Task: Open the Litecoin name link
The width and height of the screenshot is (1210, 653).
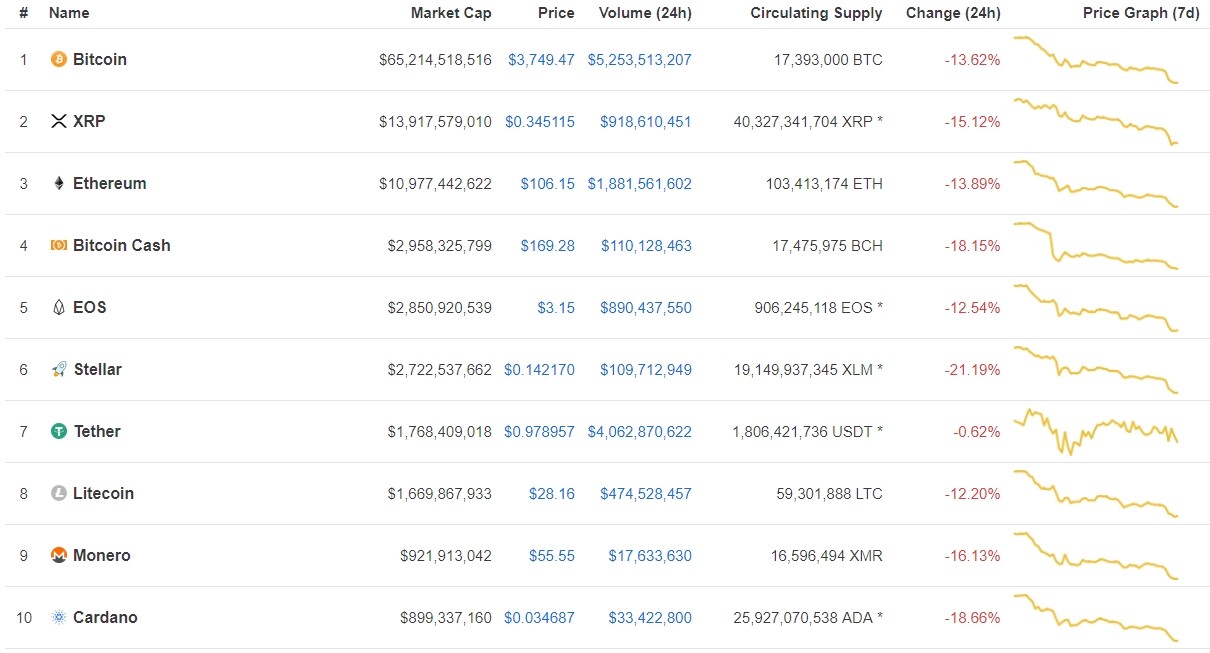Action: click(x=103, y=494)
